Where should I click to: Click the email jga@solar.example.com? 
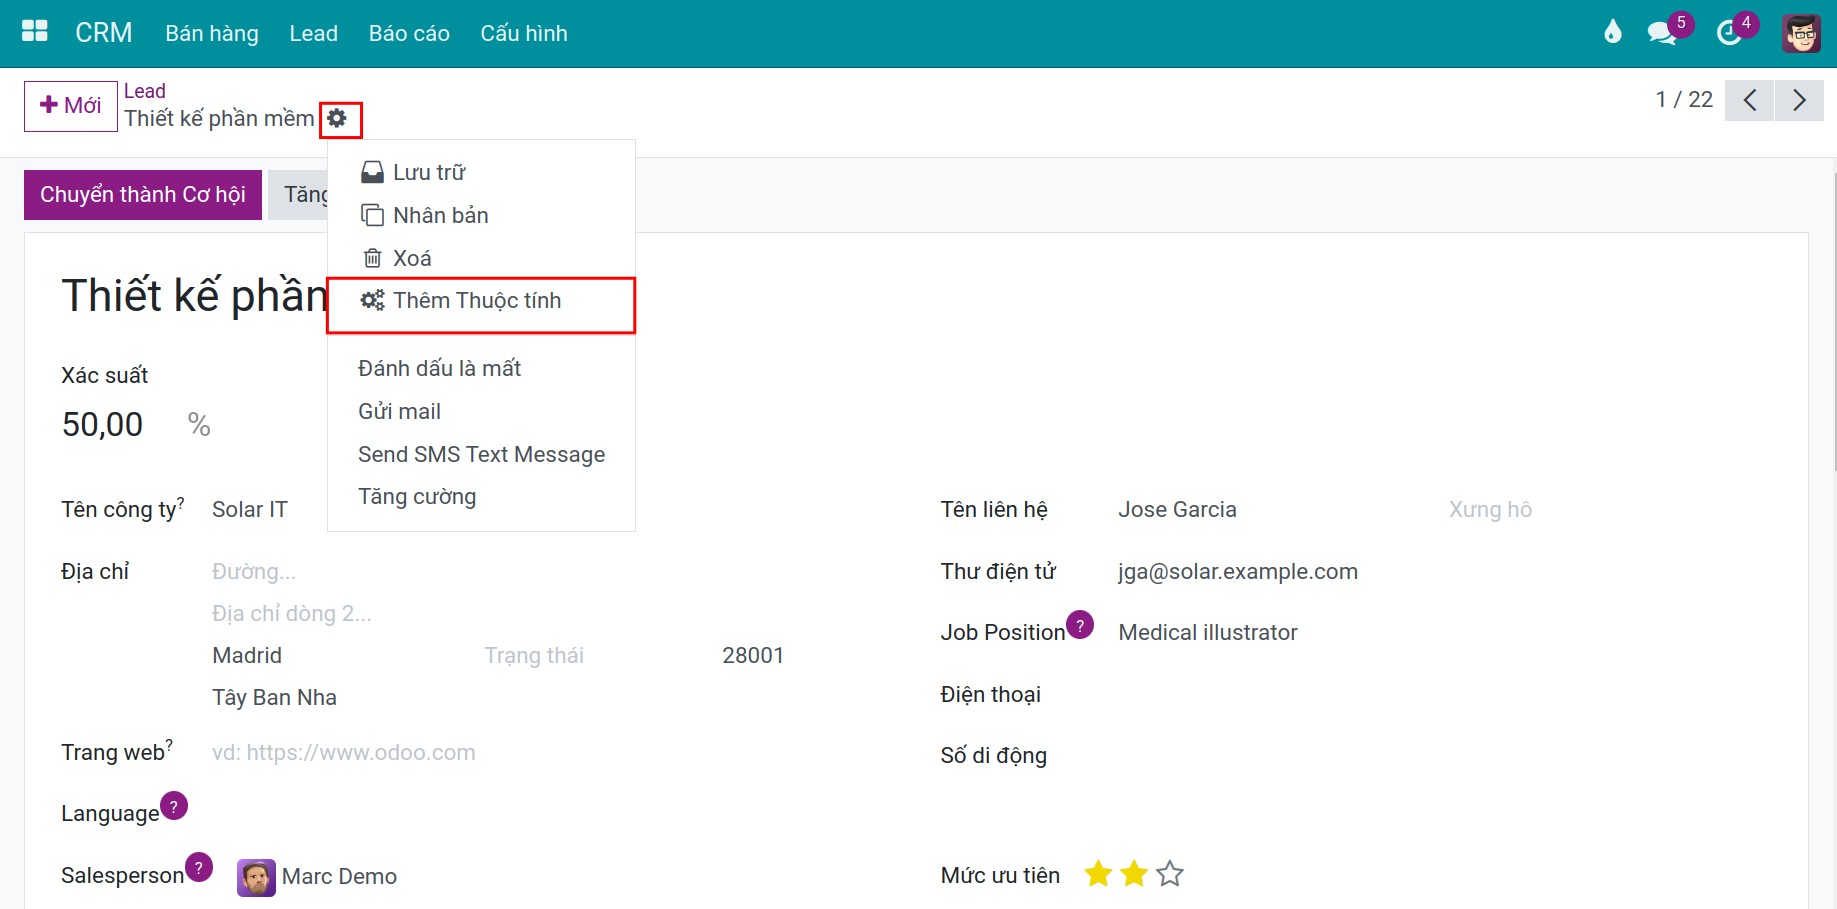pos(1238,572)
